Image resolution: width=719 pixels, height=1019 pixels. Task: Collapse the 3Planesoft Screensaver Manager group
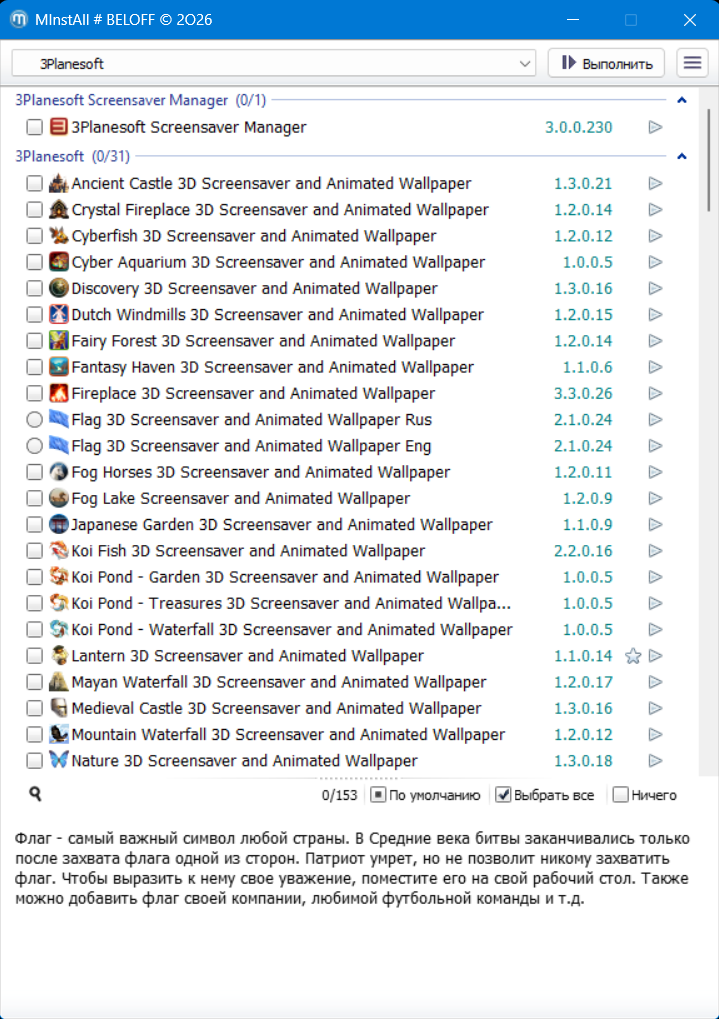pos(682,100)
